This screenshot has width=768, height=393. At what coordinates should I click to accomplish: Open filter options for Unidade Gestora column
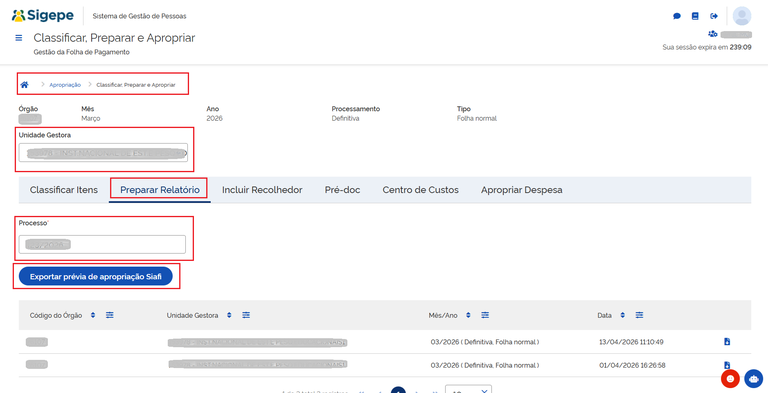246,315
